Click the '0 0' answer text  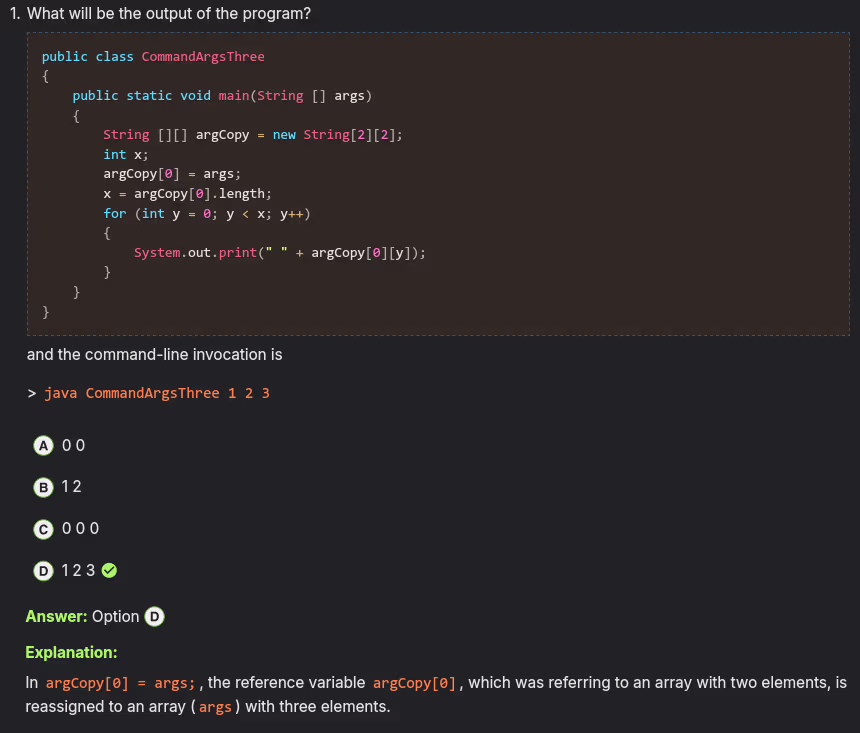click(x=73, y=445)
